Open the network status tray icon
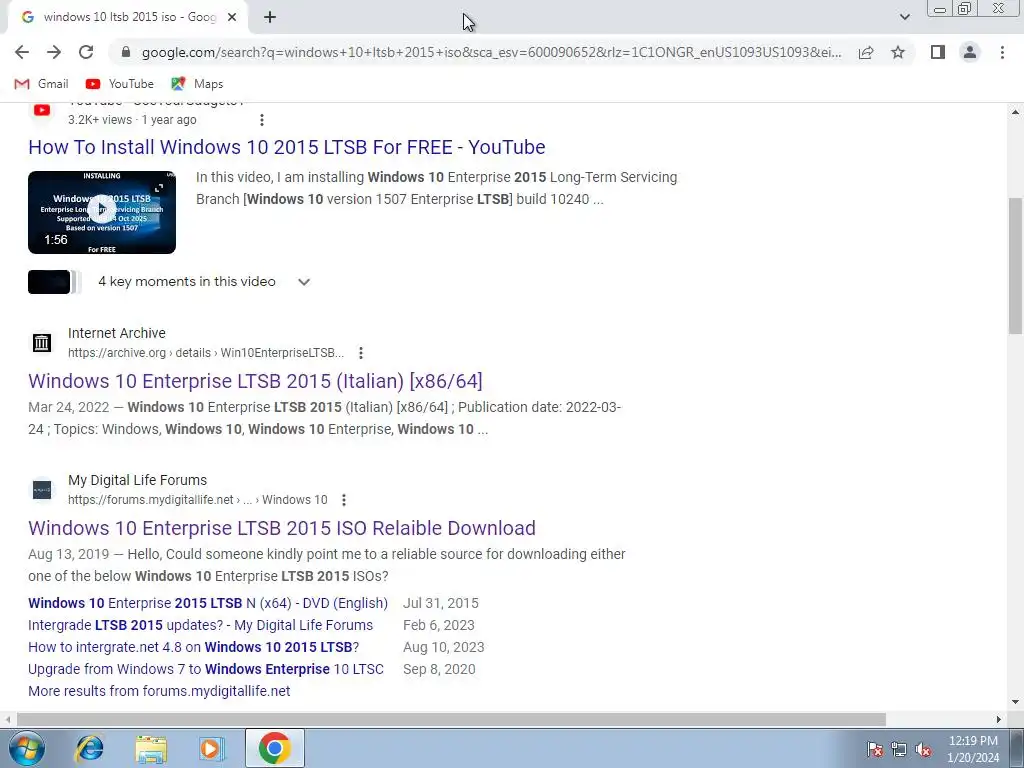 click(x=899, y=750)
